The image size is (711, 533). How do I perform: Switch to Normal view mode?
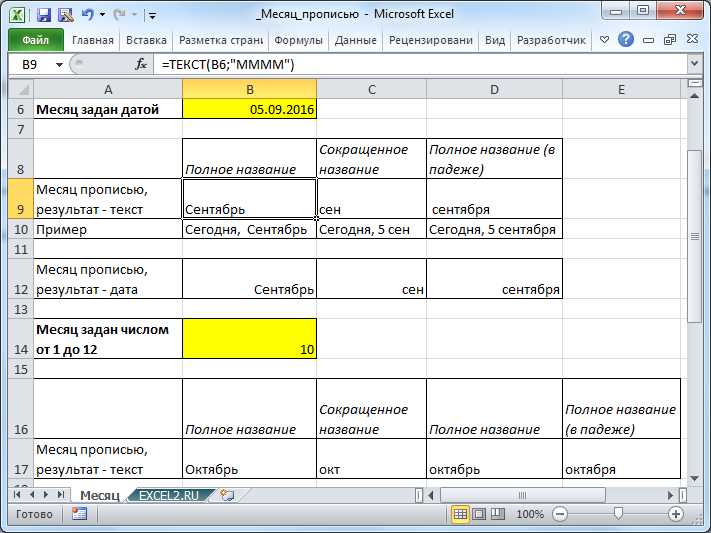[461, 514]
